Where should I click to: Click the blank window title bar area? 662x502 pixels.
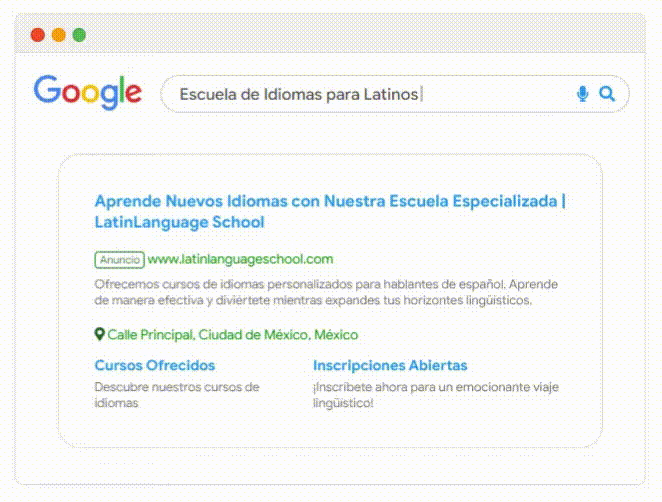click(350, 35)
